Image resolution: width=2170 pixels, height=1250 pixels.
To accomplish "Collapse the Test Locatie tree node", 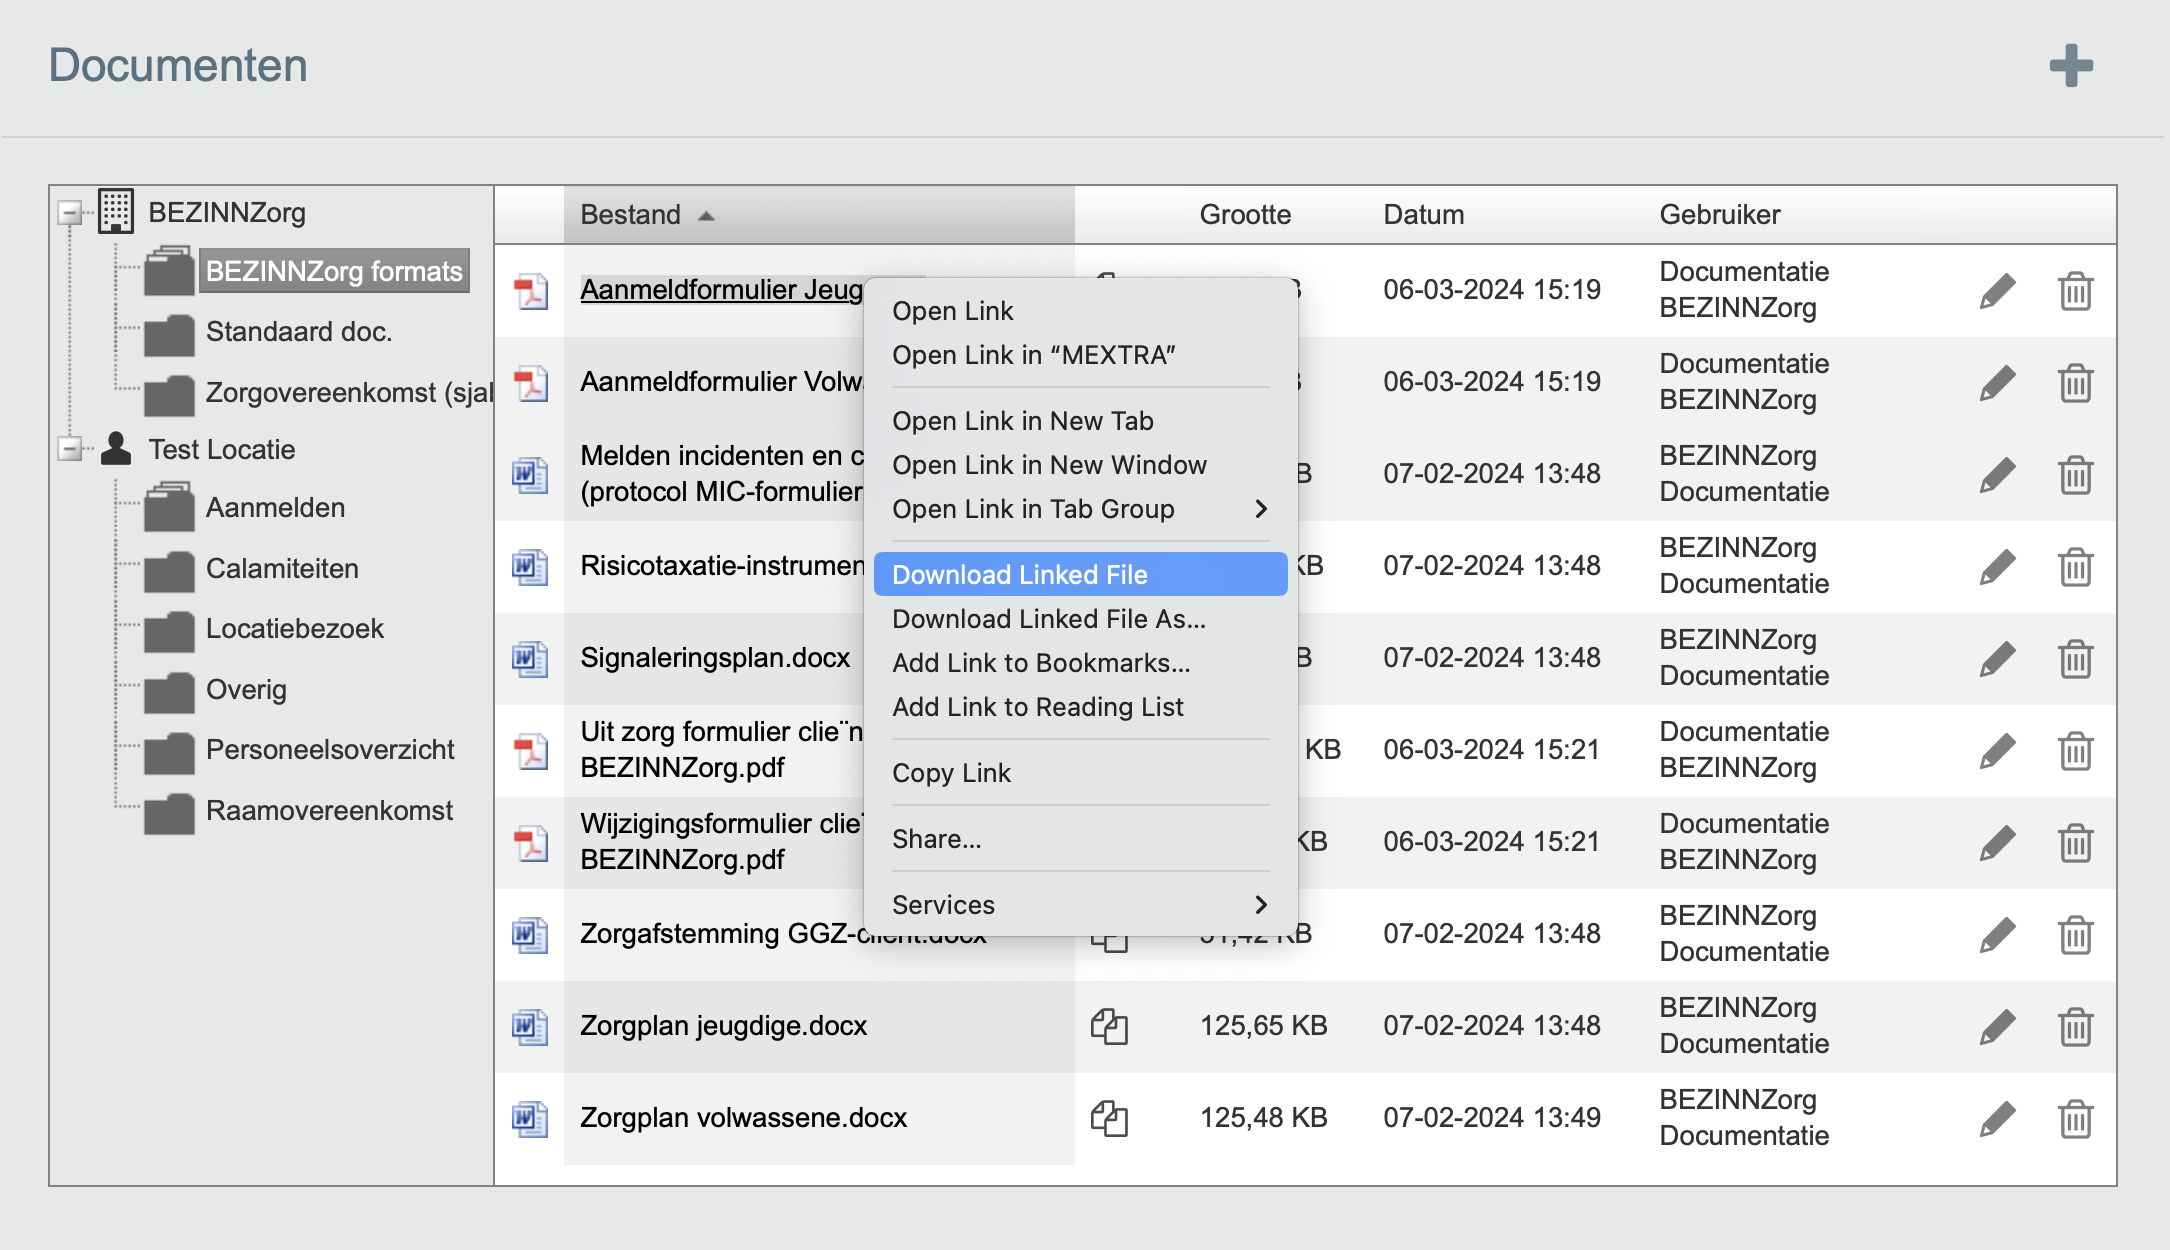I will (x=70, y=449).
